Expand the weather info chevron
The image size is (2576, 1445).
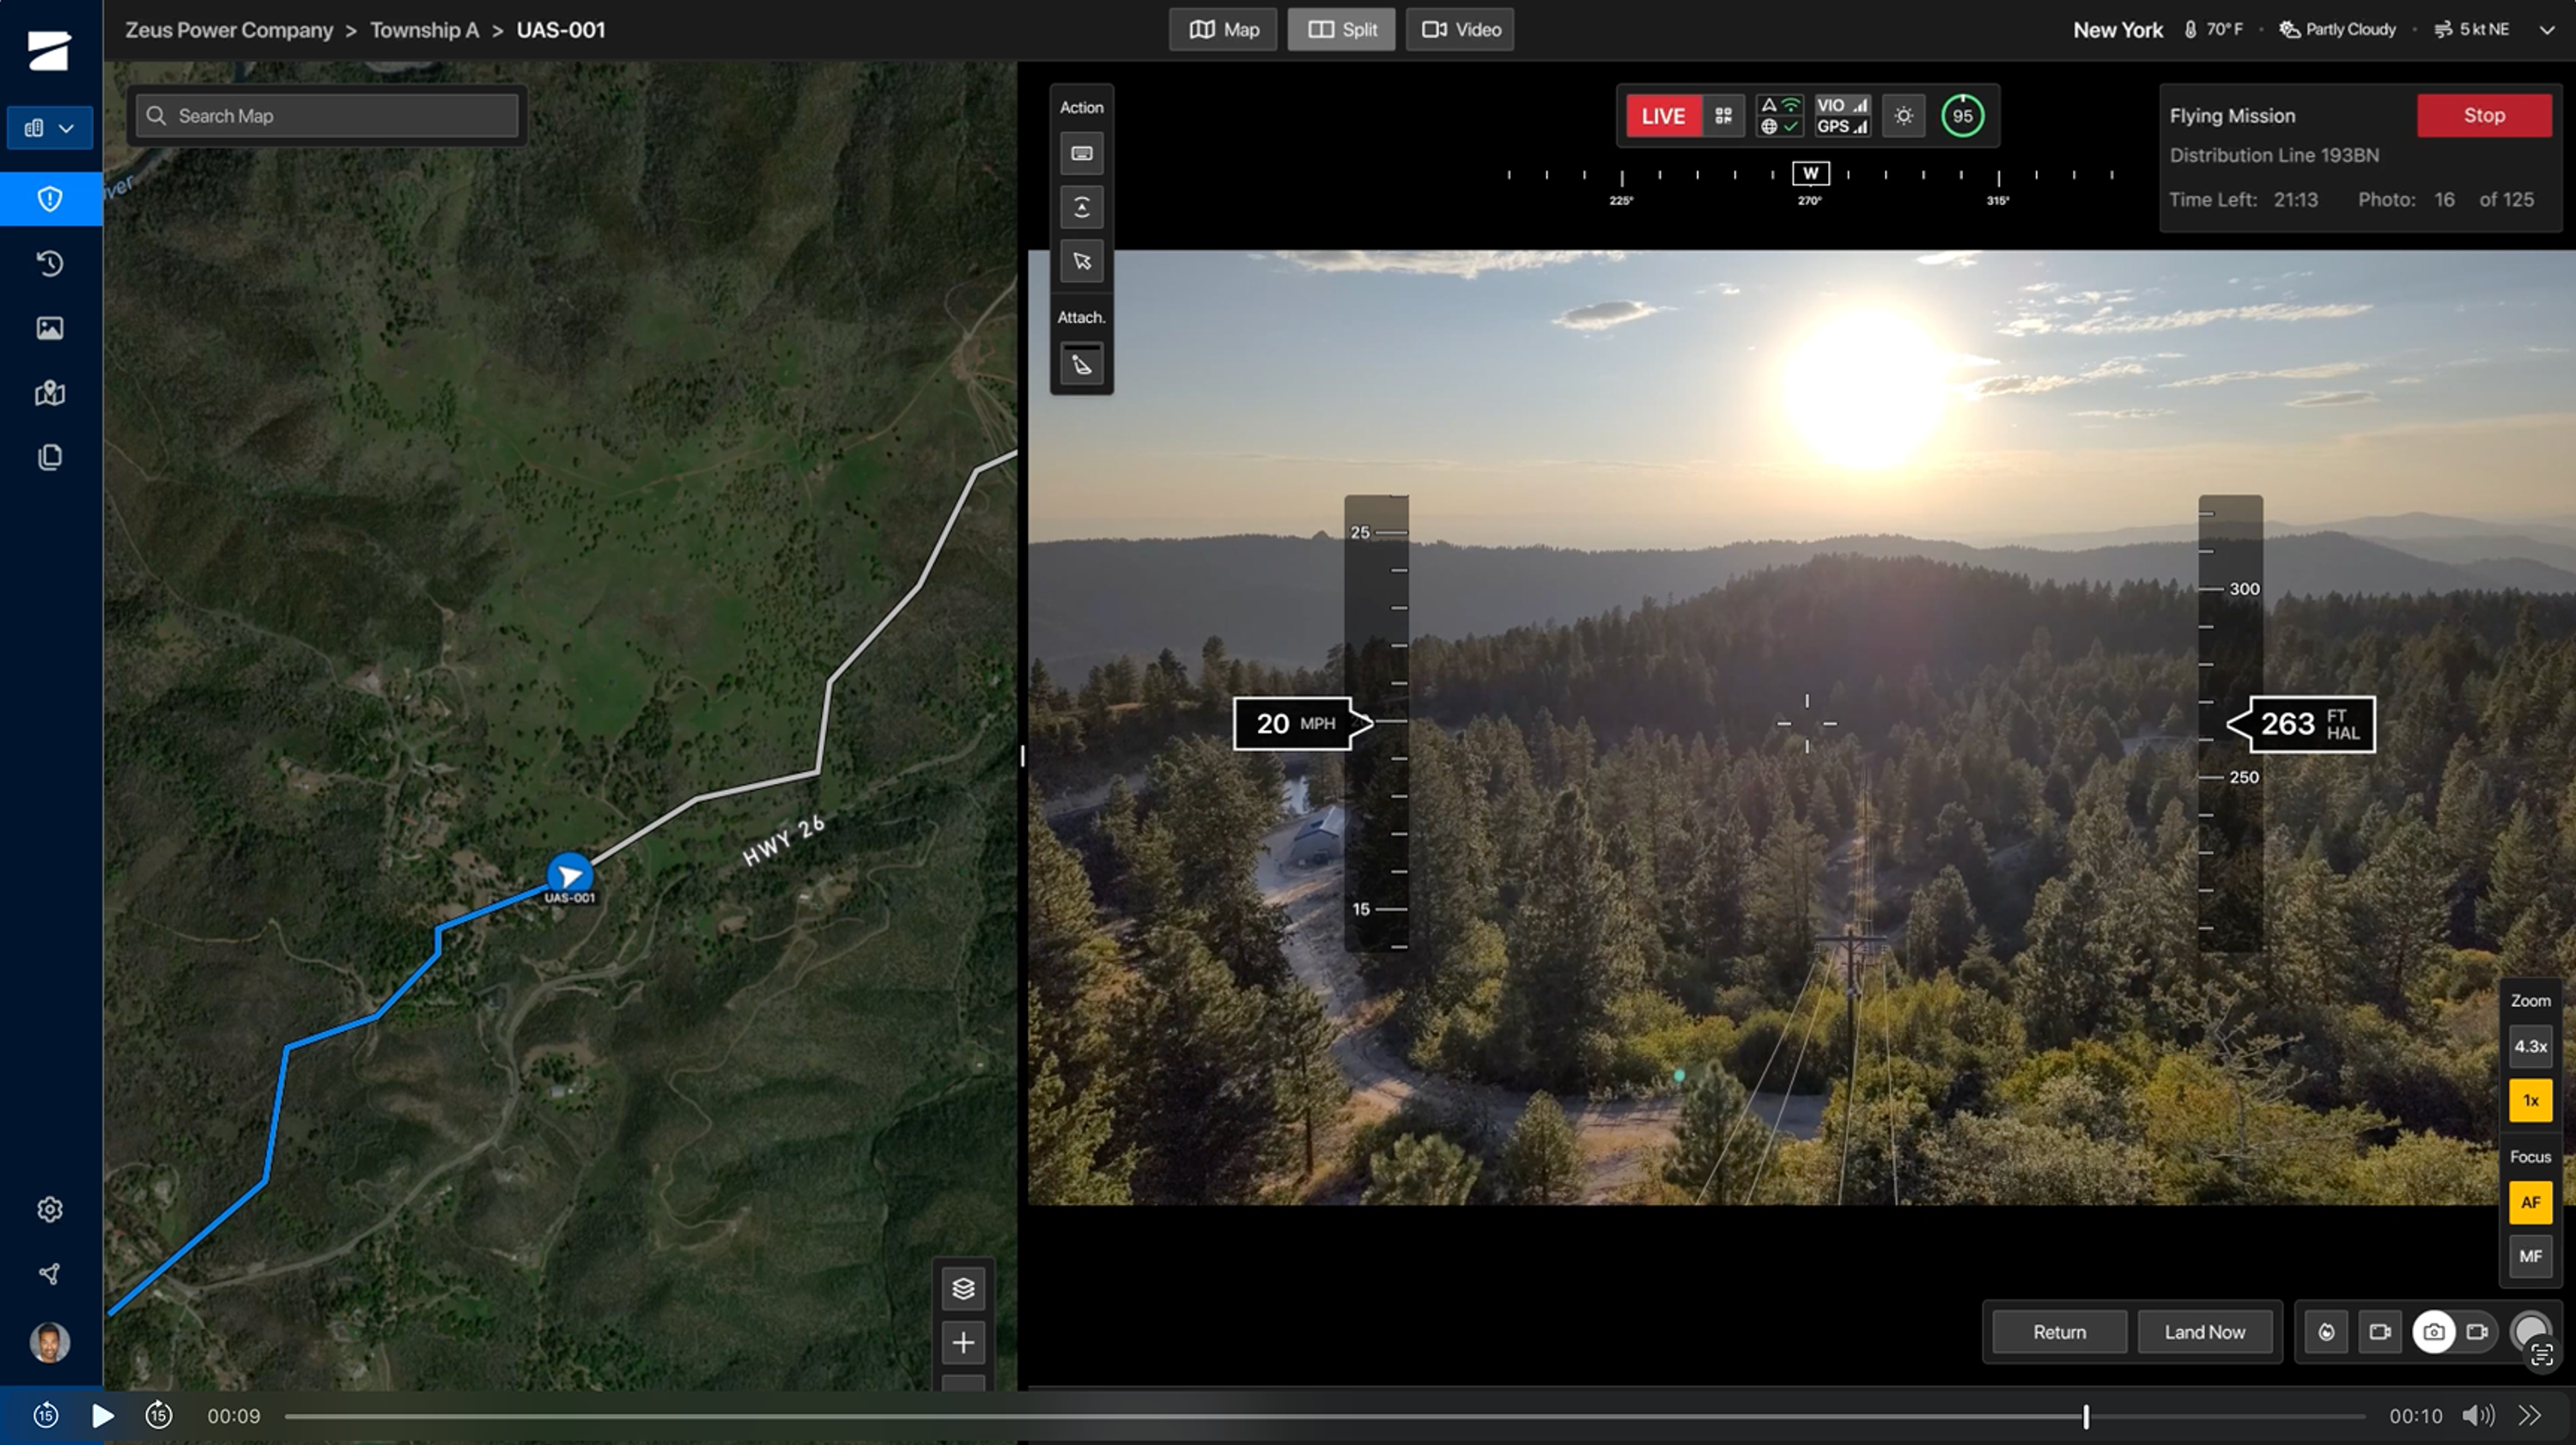tap(2547, 30)
